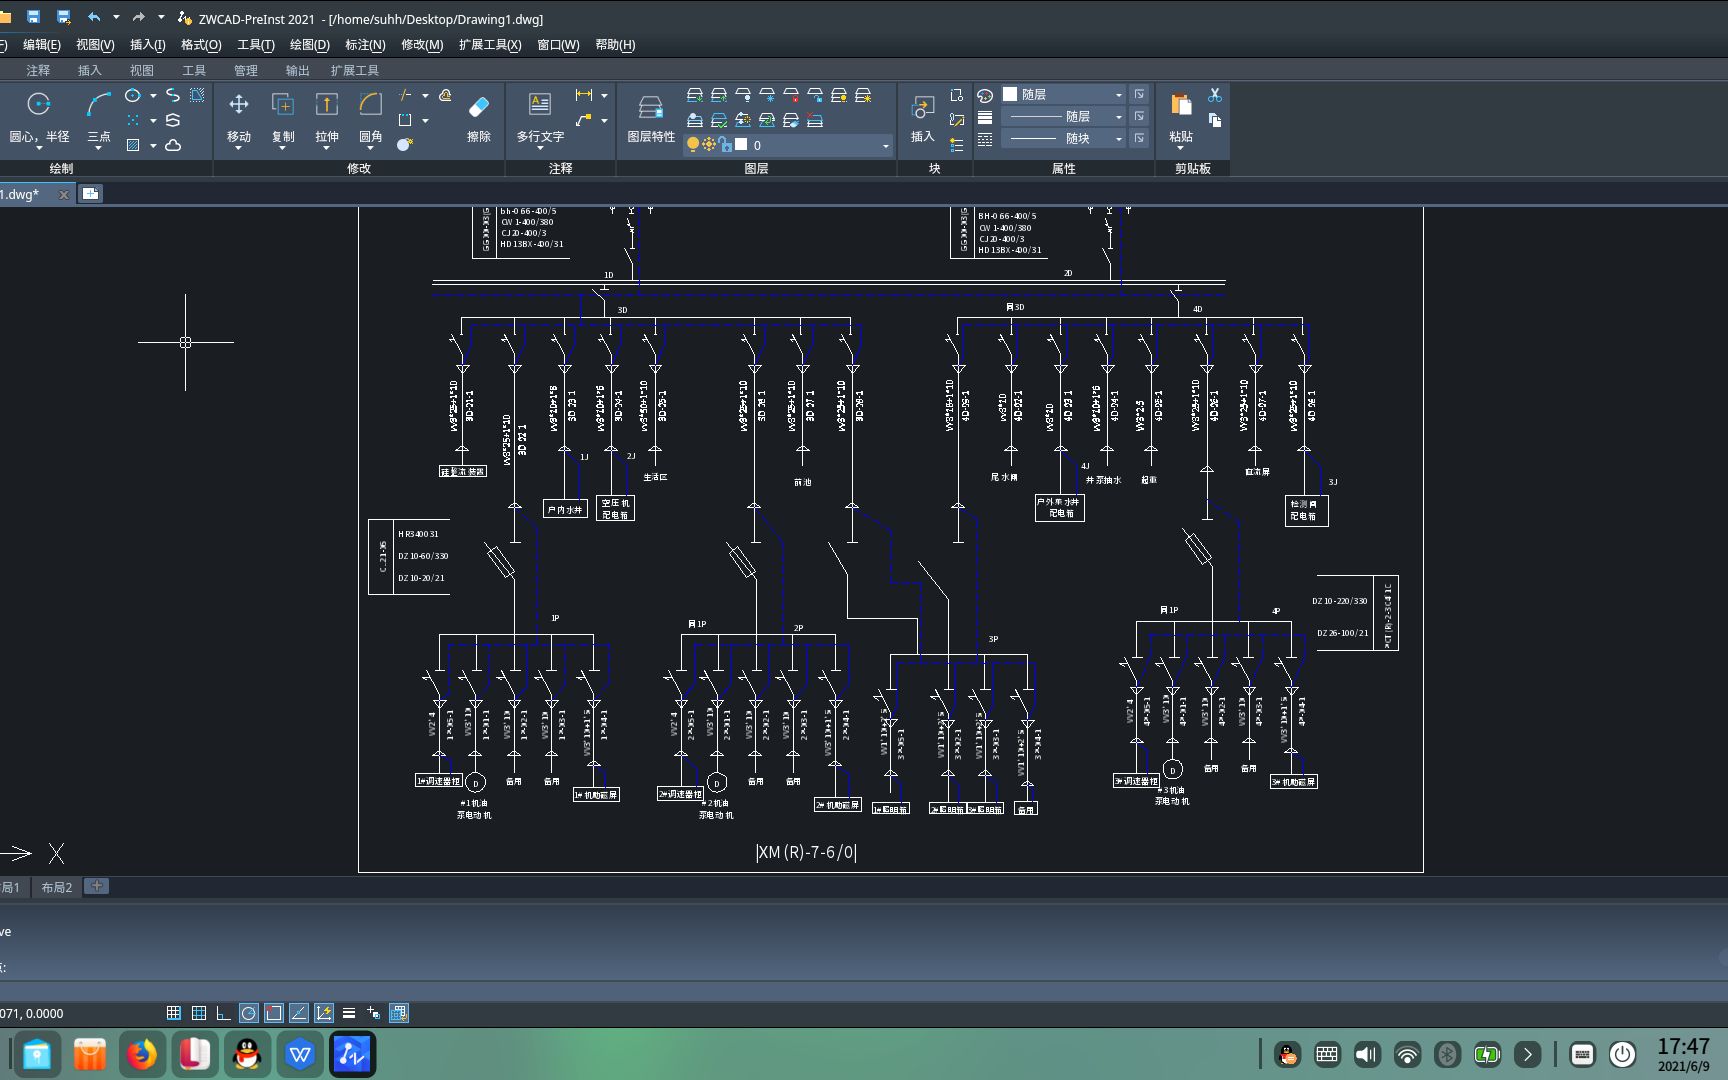Click the layer color swatch beside 0
Screen dimensions: 1728x1080
click(x=741, y=145)
